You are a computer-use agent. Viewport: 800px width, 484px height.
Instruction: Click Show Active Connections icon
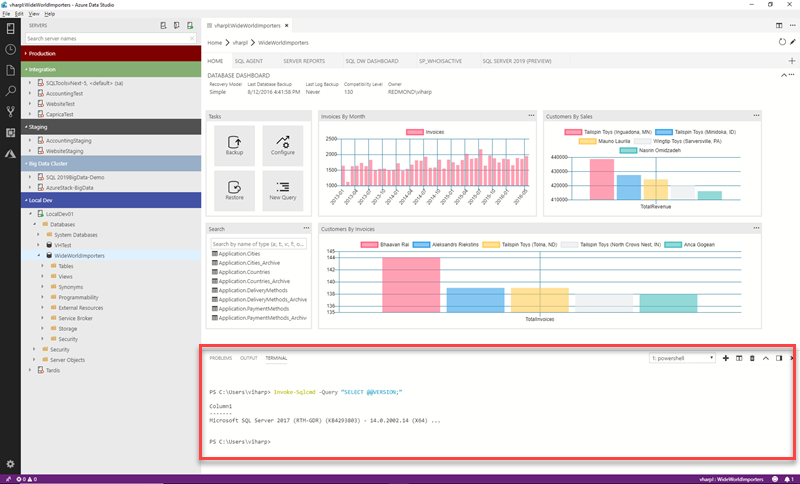[190, 25]
